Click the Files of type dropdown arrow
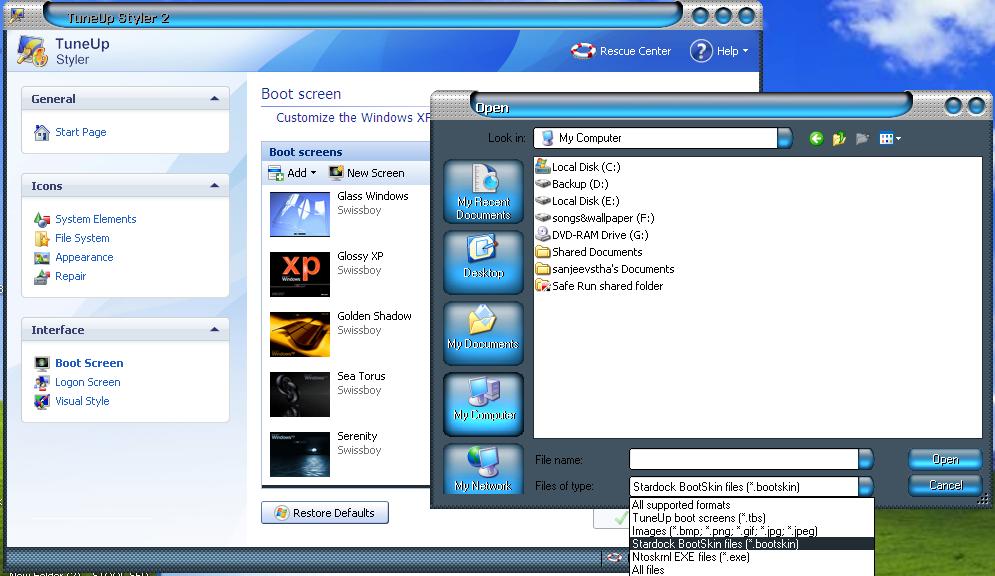995x576 pixels. click(866, 487)
